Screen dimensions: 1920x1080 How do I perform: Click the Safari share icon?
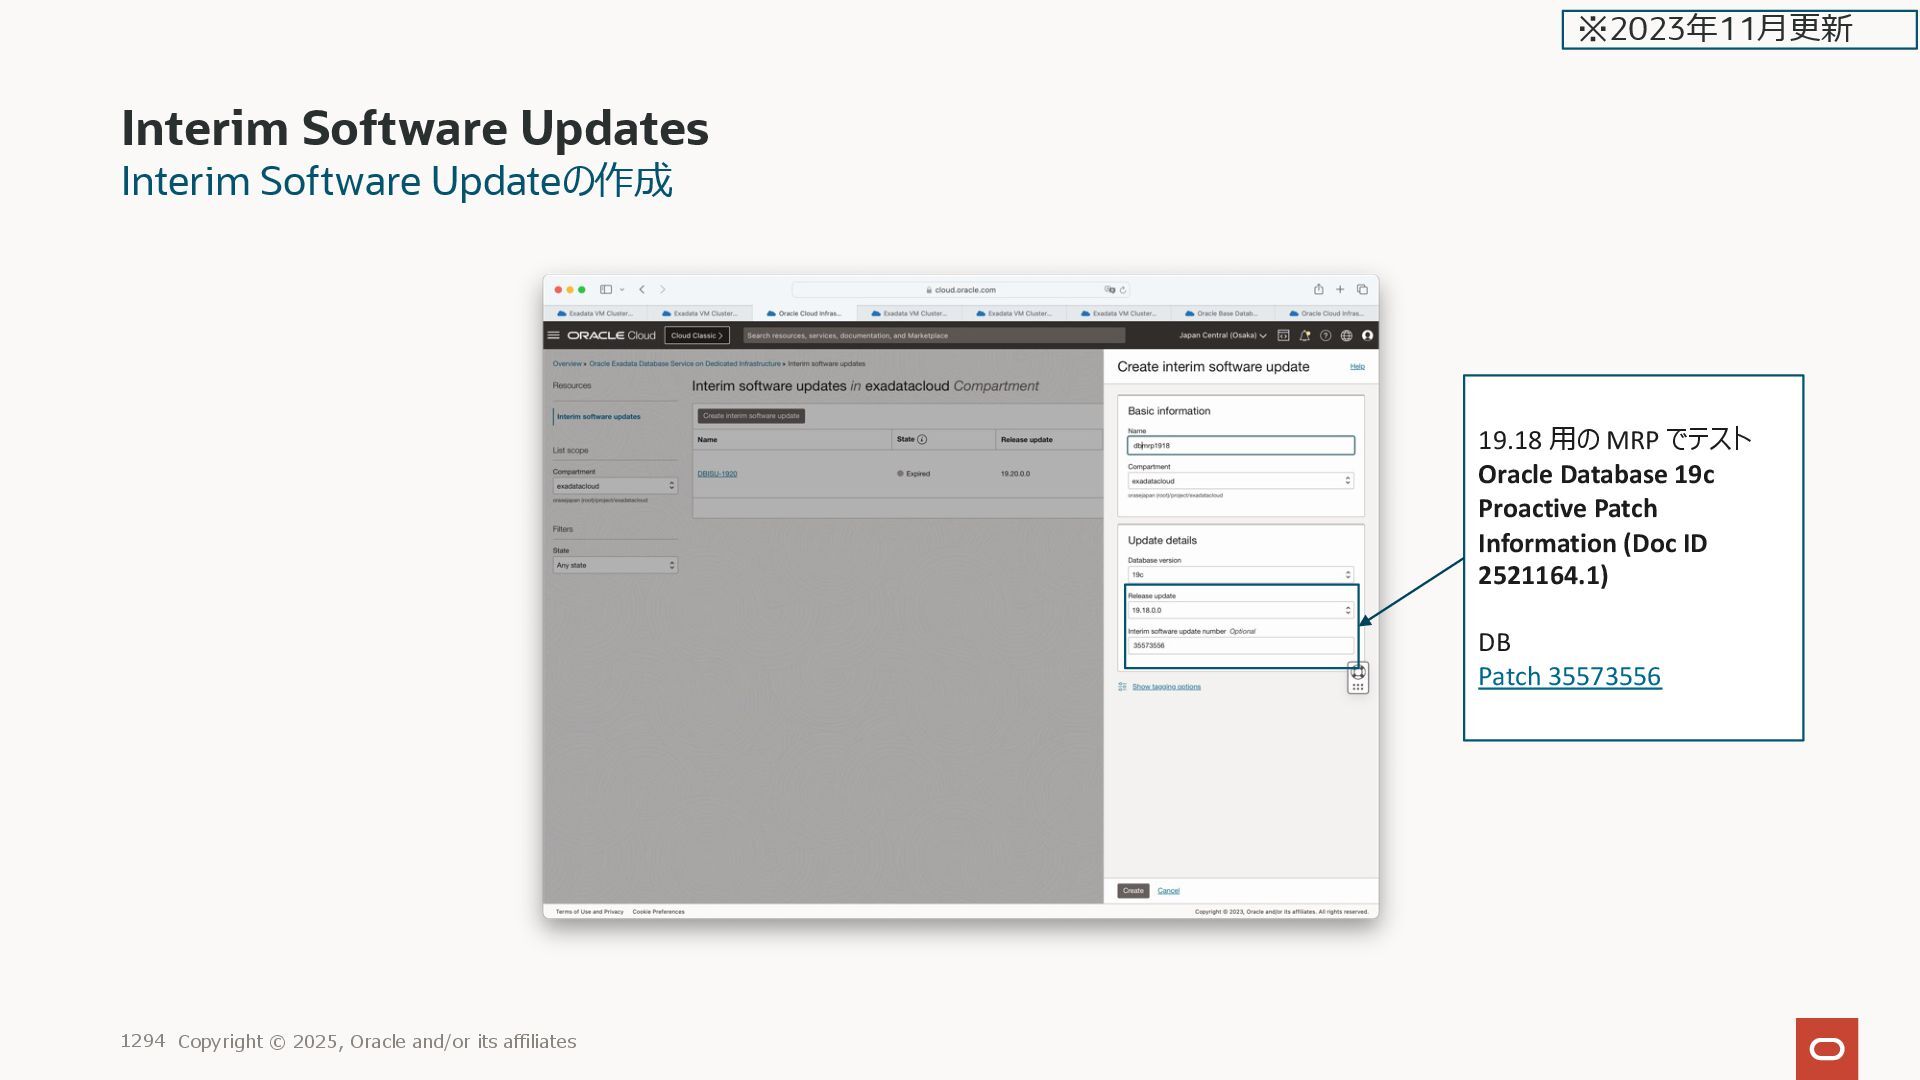point(1318,290)
